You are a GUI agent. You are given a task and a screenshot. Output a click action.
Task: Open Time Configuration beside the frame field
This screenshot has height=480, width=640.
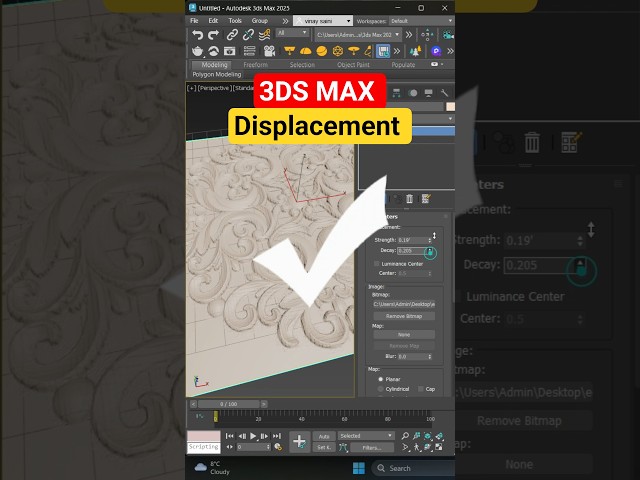pyautogui.click(x=278, y=447)
